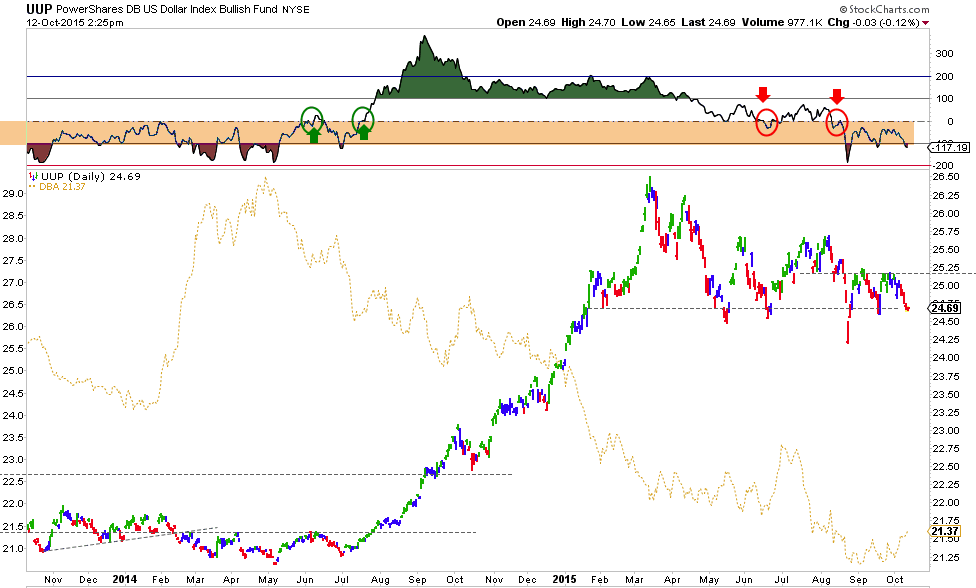The height and width of the screenshot is (588, 976).
Task: Click the red down-triangle change indicator icon
Action: pyautogui.click(x=926, y=23)
